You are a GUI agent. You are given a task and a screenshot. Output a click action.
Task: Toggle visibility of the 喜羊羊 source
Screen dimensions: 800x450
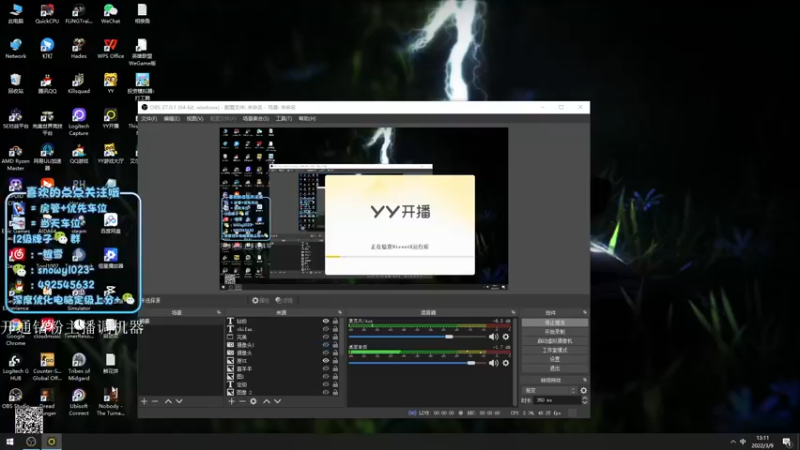[326, 368]
